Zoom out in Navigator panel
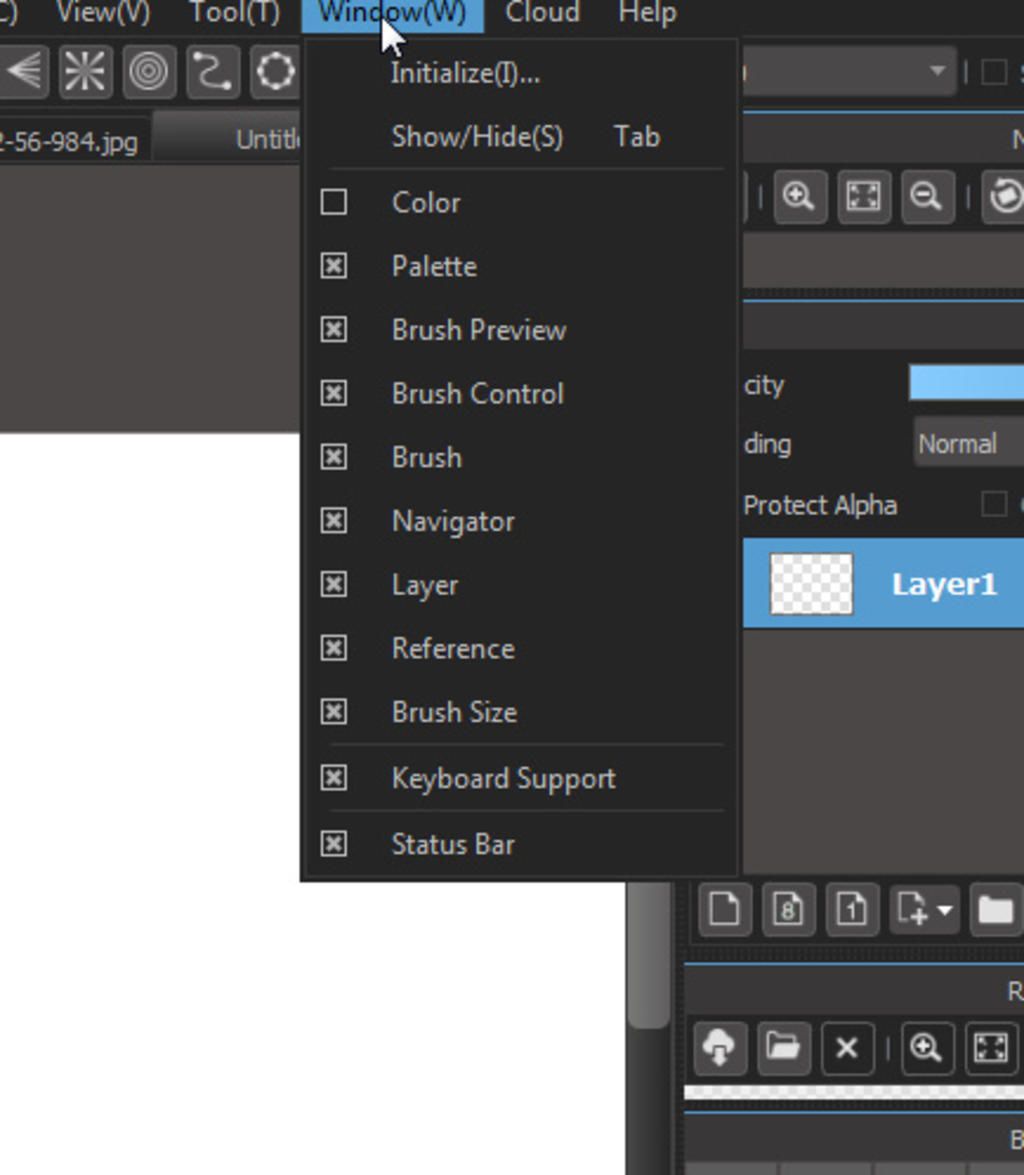The image size is (1024, 1175). [927, 196]
